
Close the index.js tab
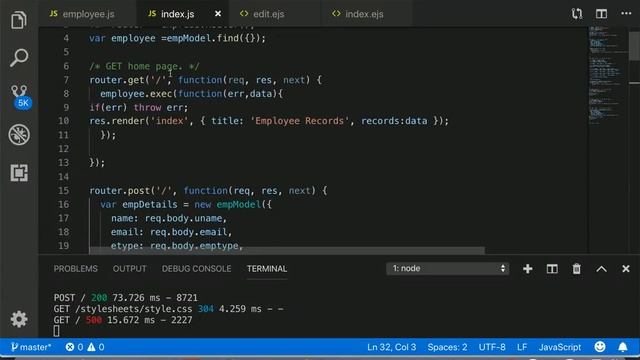[x=218, y=14]
